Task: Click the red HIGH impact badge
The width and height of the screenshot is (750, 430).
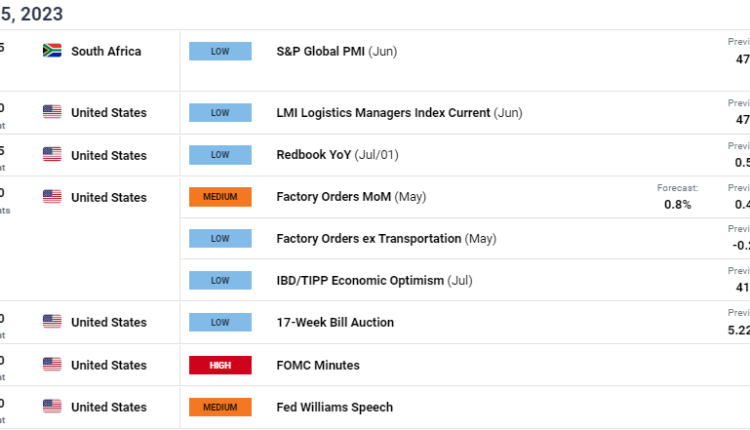Action: click(220, 365)
